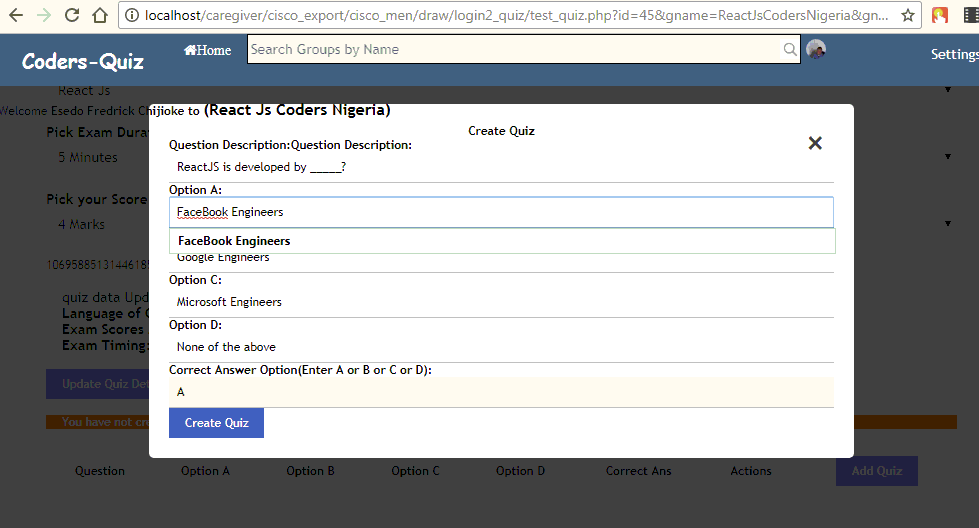Image resolution: width=979 pixels, height=528 pixels.
Task: Click the Update Quiz Details button
Action: pos(97,384)
